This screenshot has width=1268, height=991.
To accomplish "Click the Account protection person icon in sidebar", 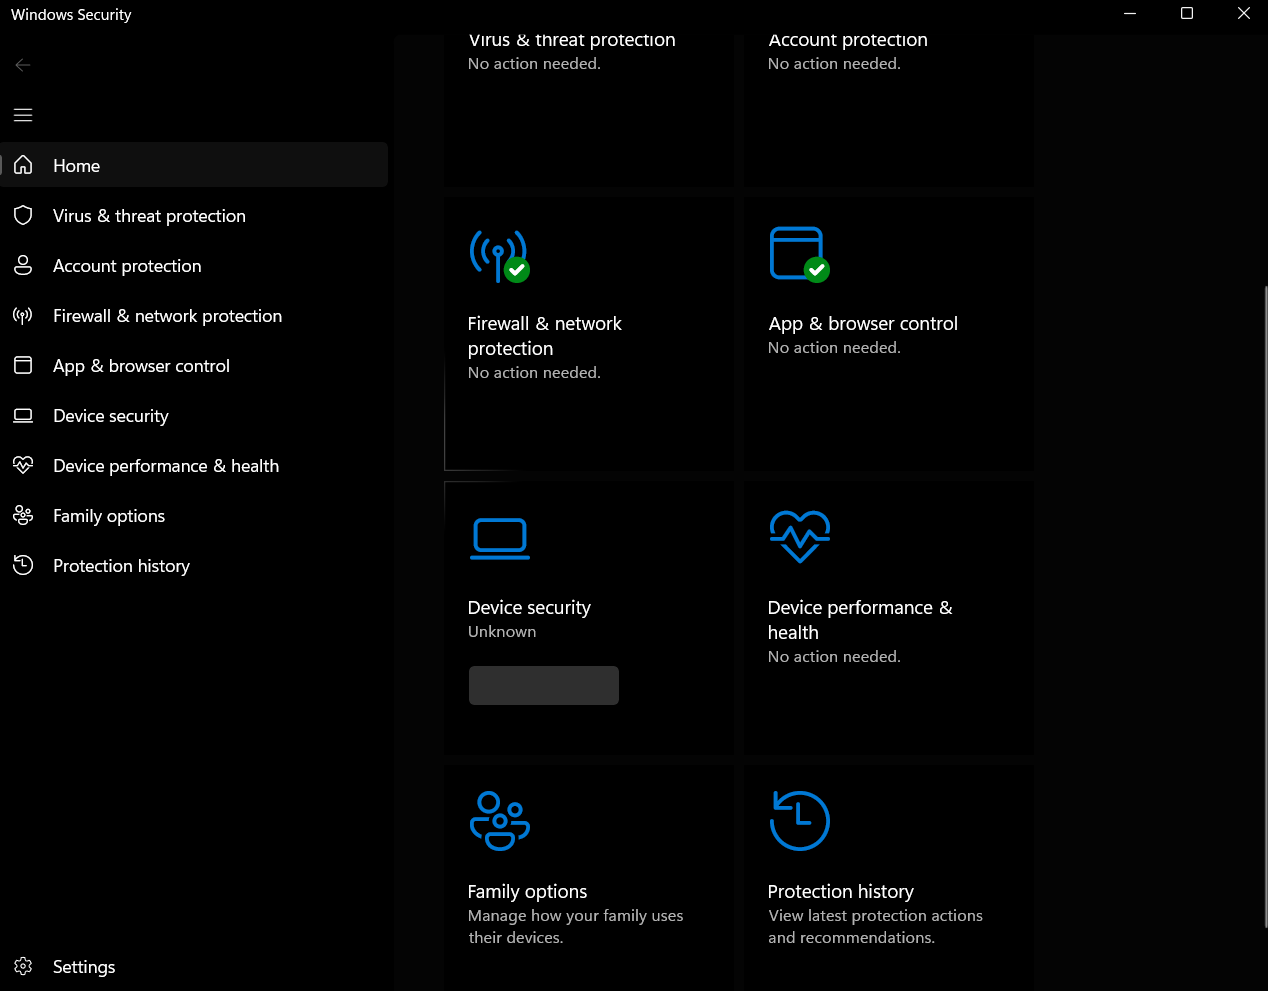I will coord(22,265).
